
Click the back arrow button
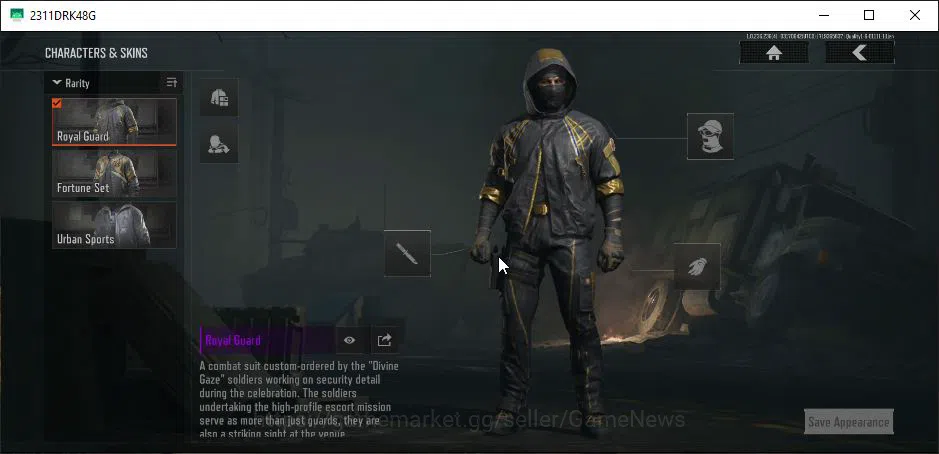[x=859, y=53]
